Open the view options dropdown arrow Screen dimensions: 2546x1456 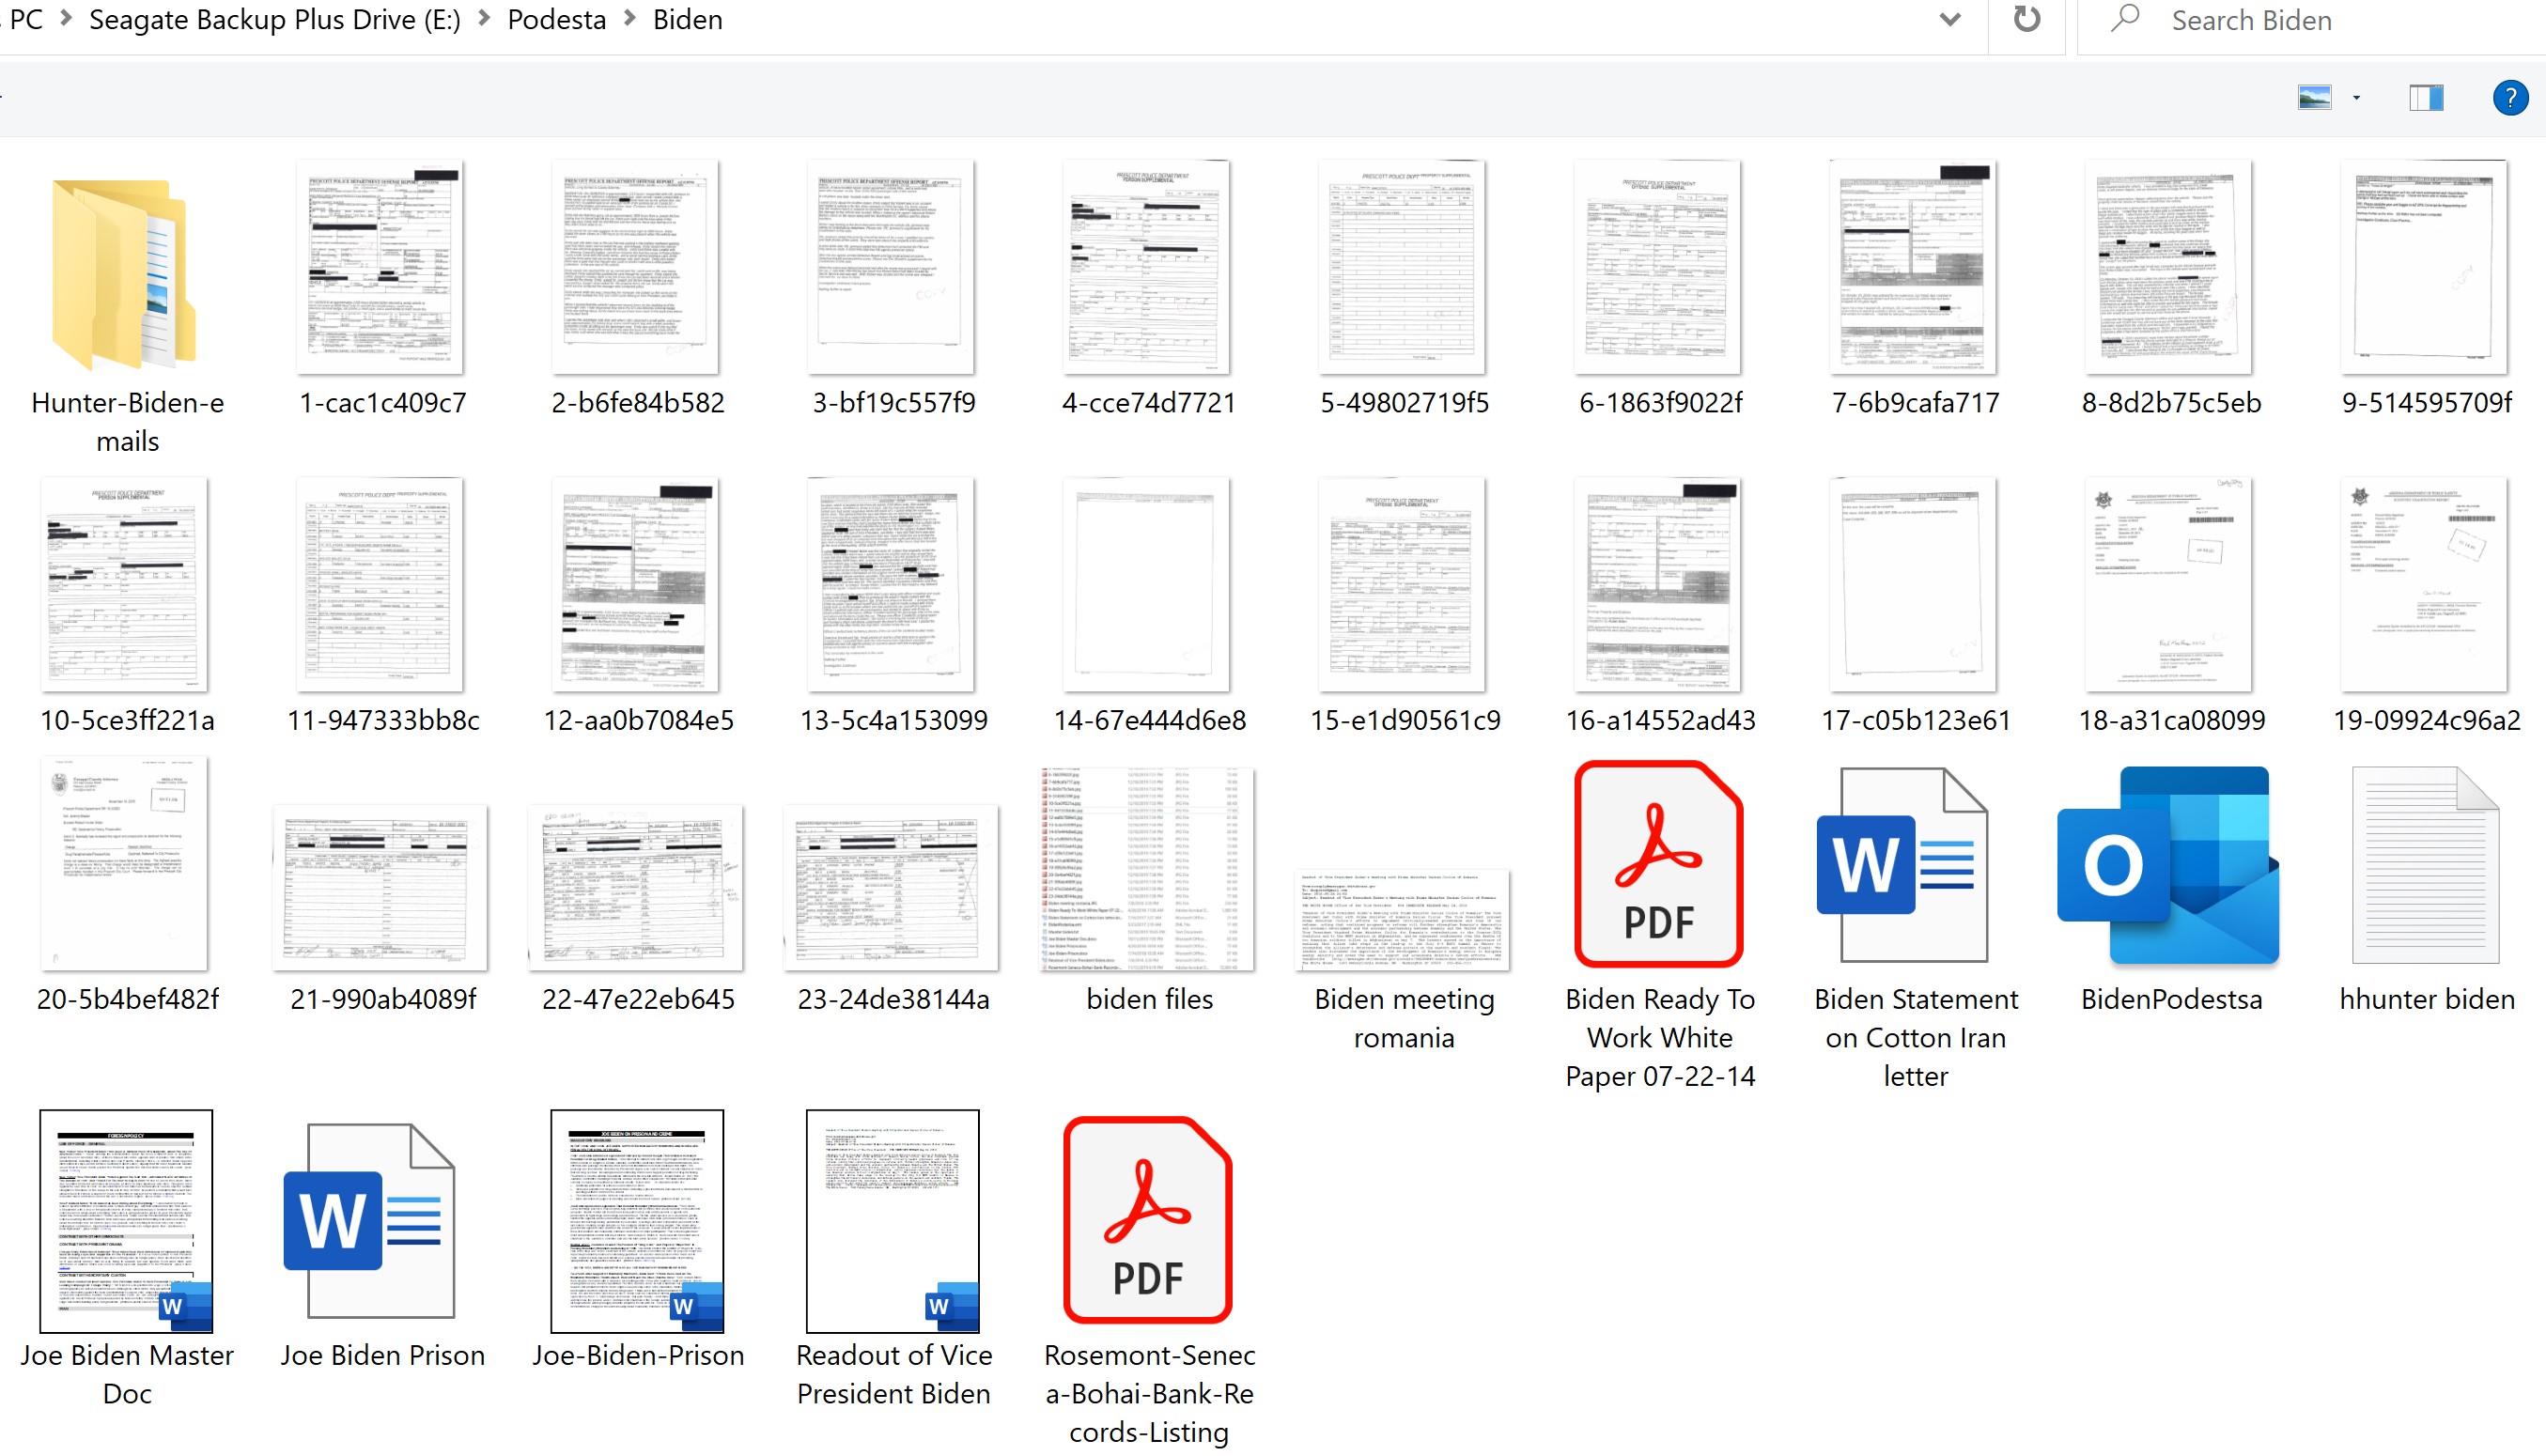click(2357, 98)
